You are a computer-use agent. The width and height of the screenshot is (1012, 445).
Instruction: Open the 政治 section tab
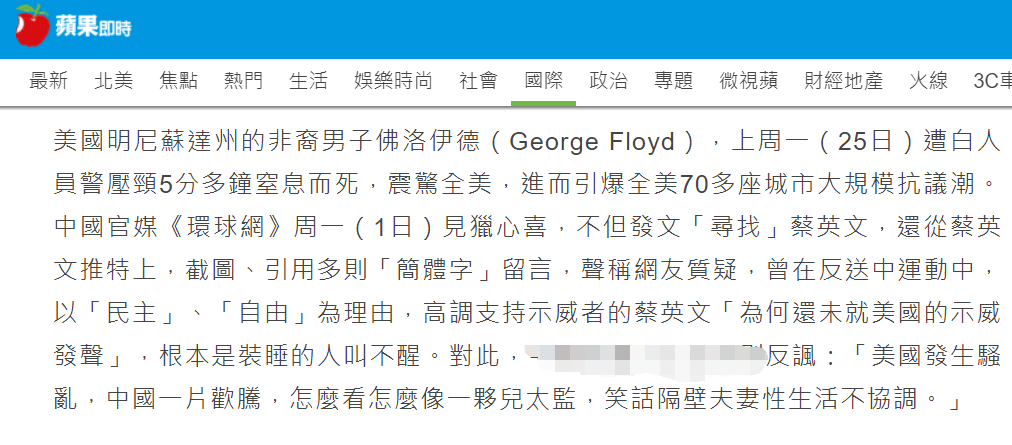(609, 81)
